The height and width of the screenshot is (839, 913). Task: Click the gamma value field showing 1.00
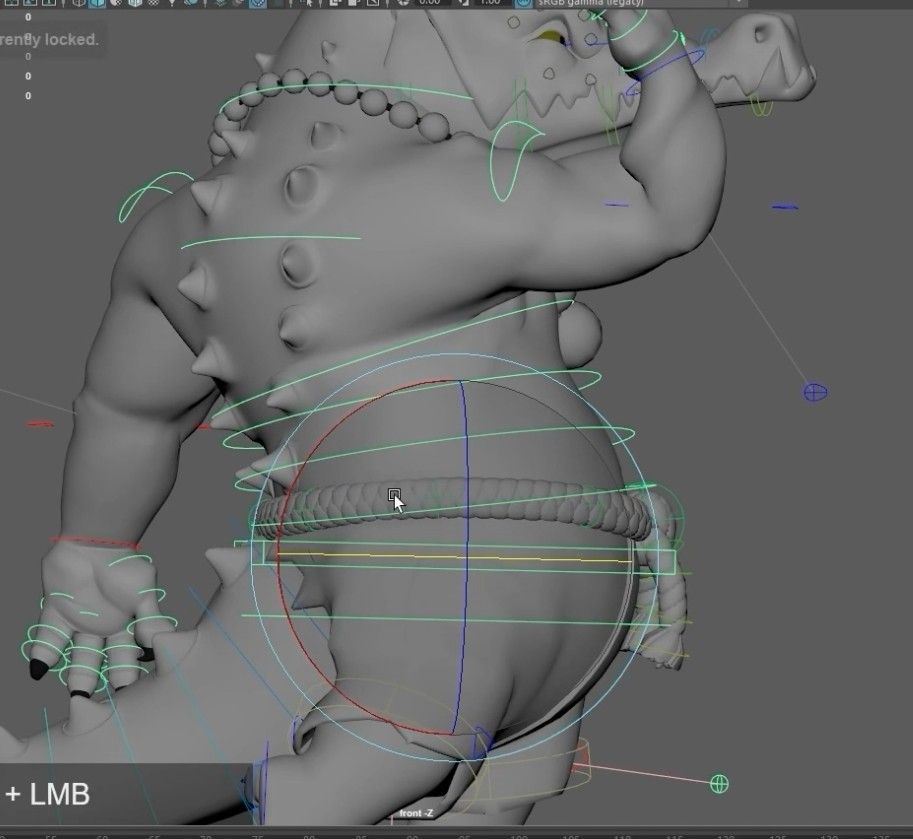click(491, 2)
